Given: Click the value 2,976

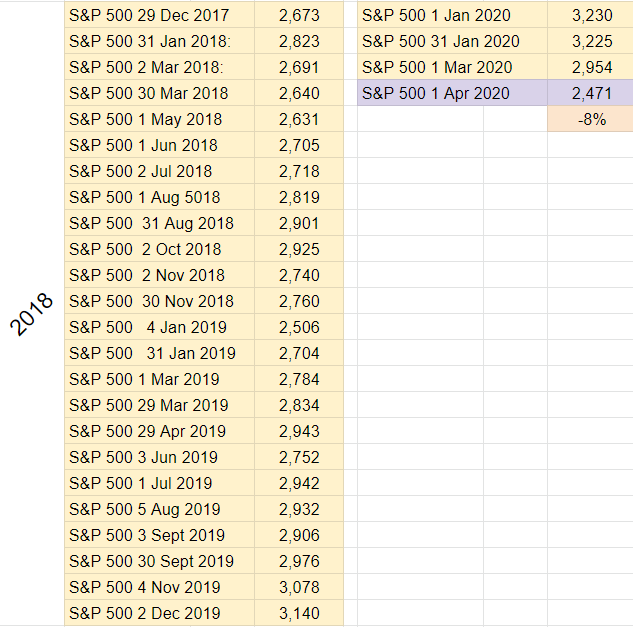Looking at the screenshot, I should 299,561.
